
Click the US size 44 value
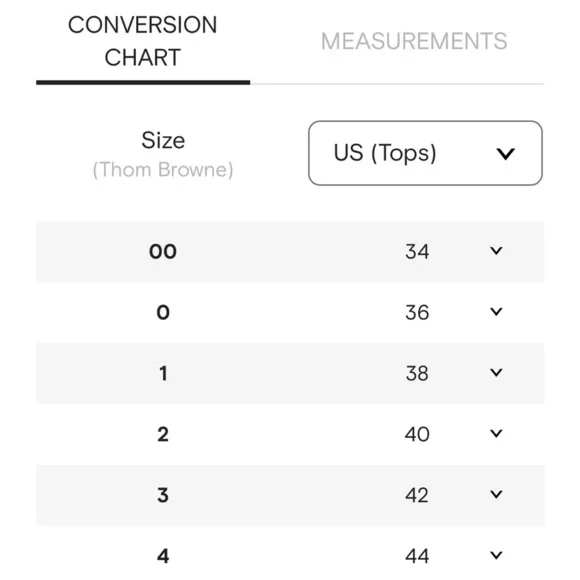pyautogui.click(x=417, y=556)
